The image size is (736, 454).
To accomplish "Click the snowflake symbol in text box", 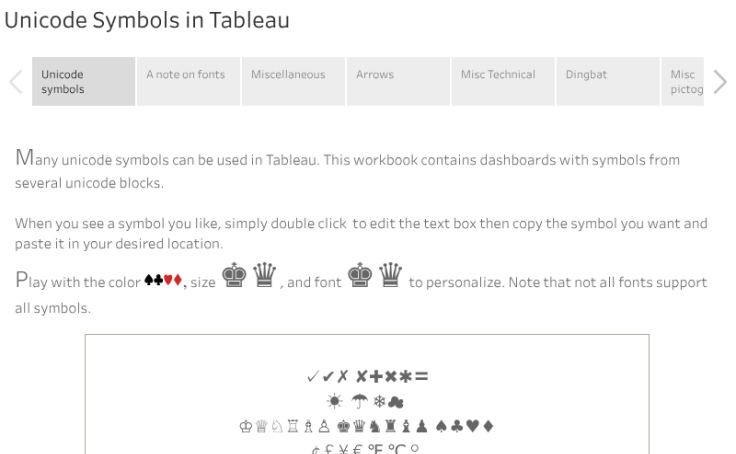I will [x=379, y=401].
